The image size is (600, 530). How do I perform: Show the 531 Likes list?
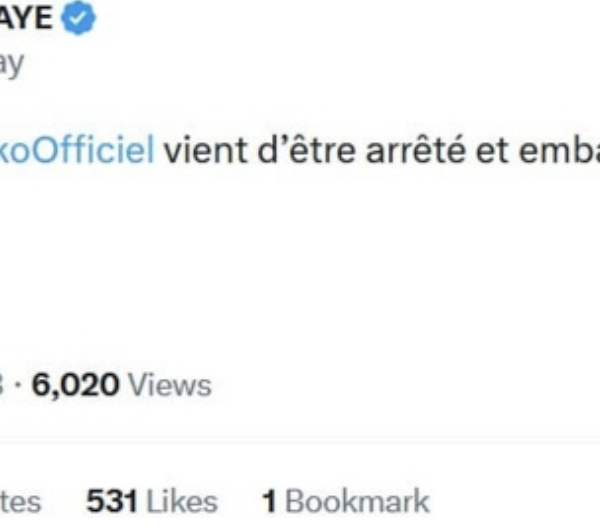tap(152, 501)
